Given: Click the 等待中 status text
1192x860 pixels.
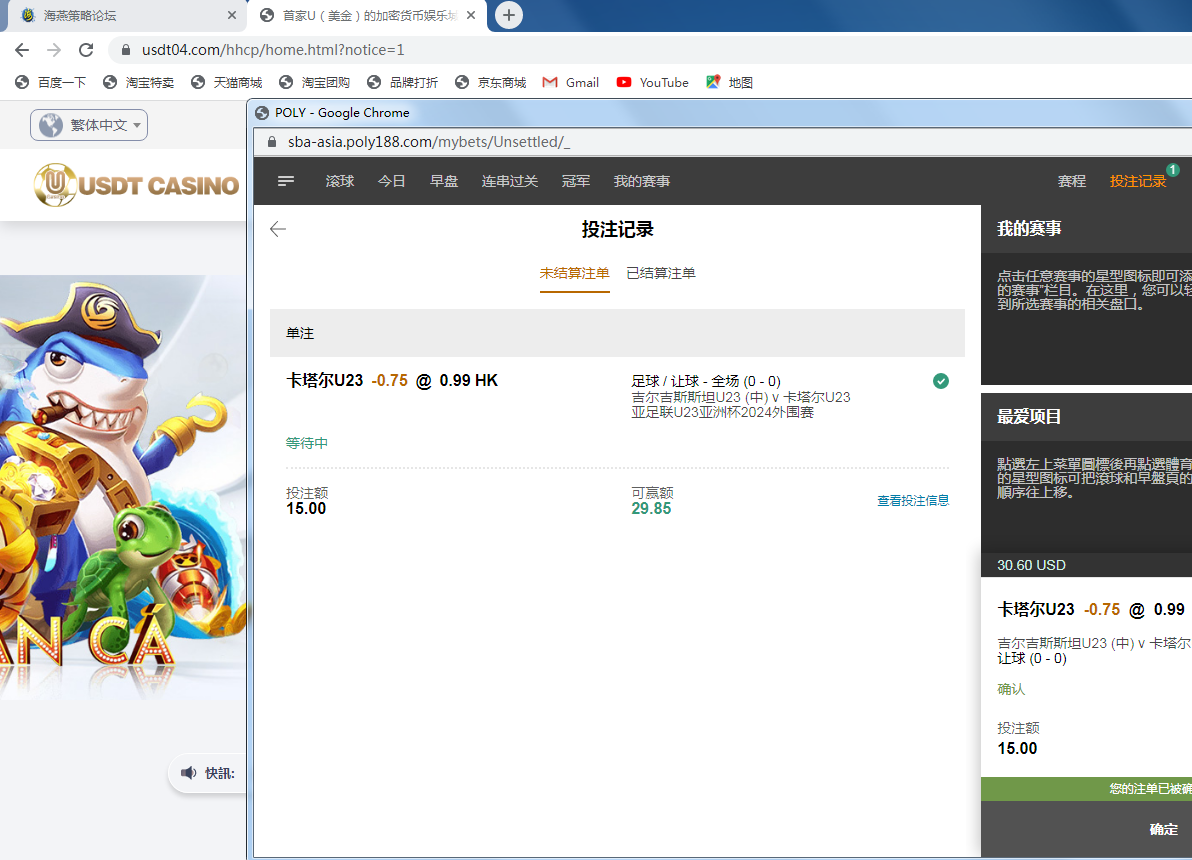Looking at the screenshot, I should tap(307, 443).
